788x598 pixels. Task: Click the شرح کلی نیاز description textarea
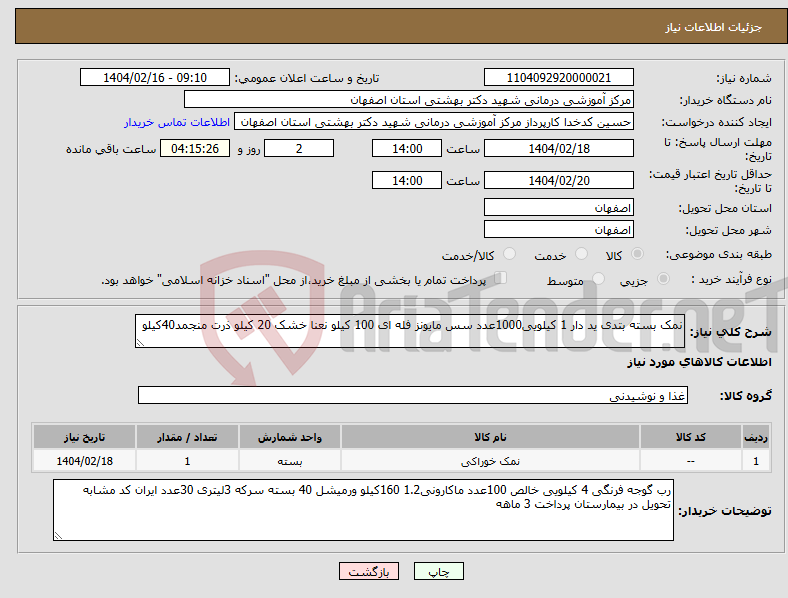pos(410,331)
